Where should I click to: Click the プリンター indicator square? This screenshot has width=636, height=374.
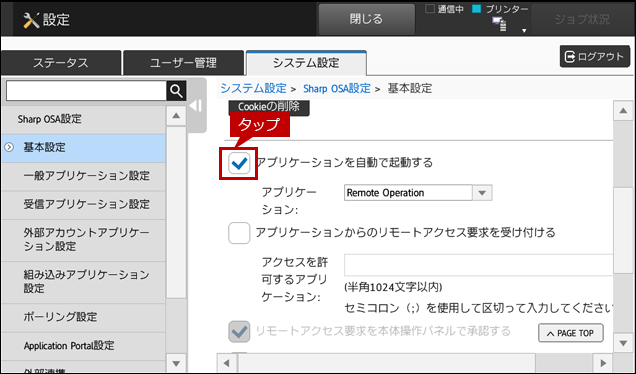pyautogui.click(x=477, y=9)
